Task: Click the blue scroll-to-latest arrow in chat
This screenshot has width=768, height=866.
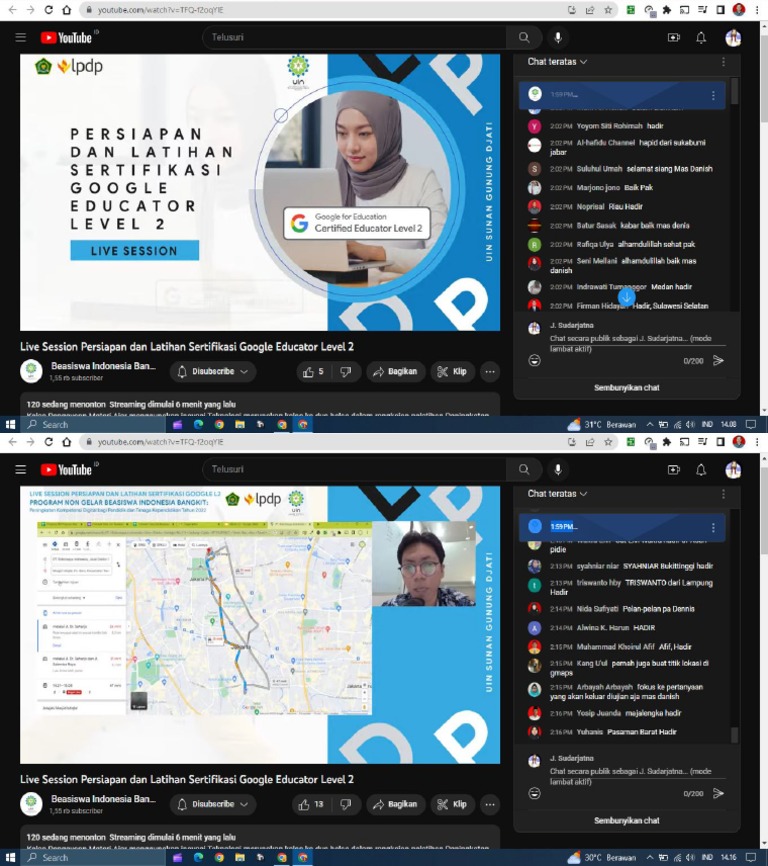Action: coord(626,297)
